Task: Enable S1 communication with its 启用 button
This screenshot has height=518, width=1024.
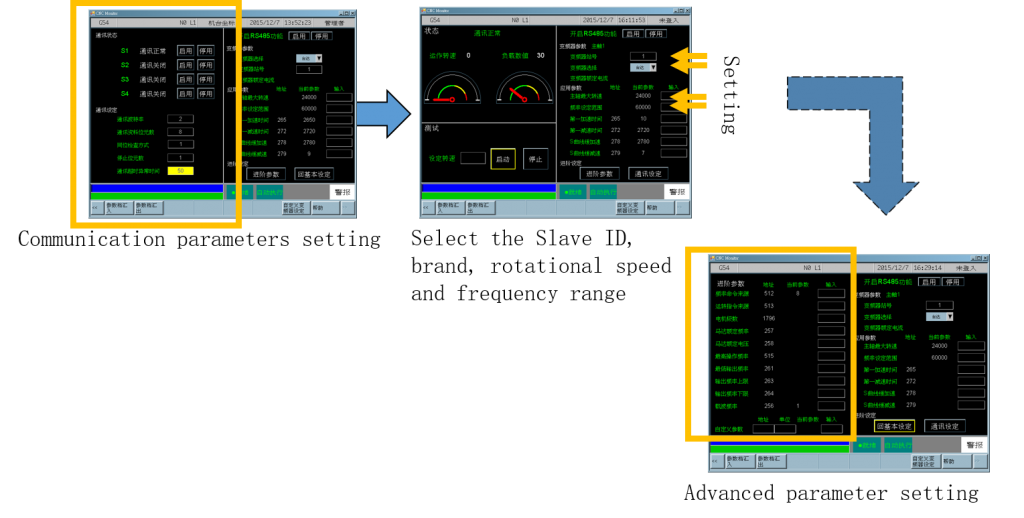Action: click(185, 50)
